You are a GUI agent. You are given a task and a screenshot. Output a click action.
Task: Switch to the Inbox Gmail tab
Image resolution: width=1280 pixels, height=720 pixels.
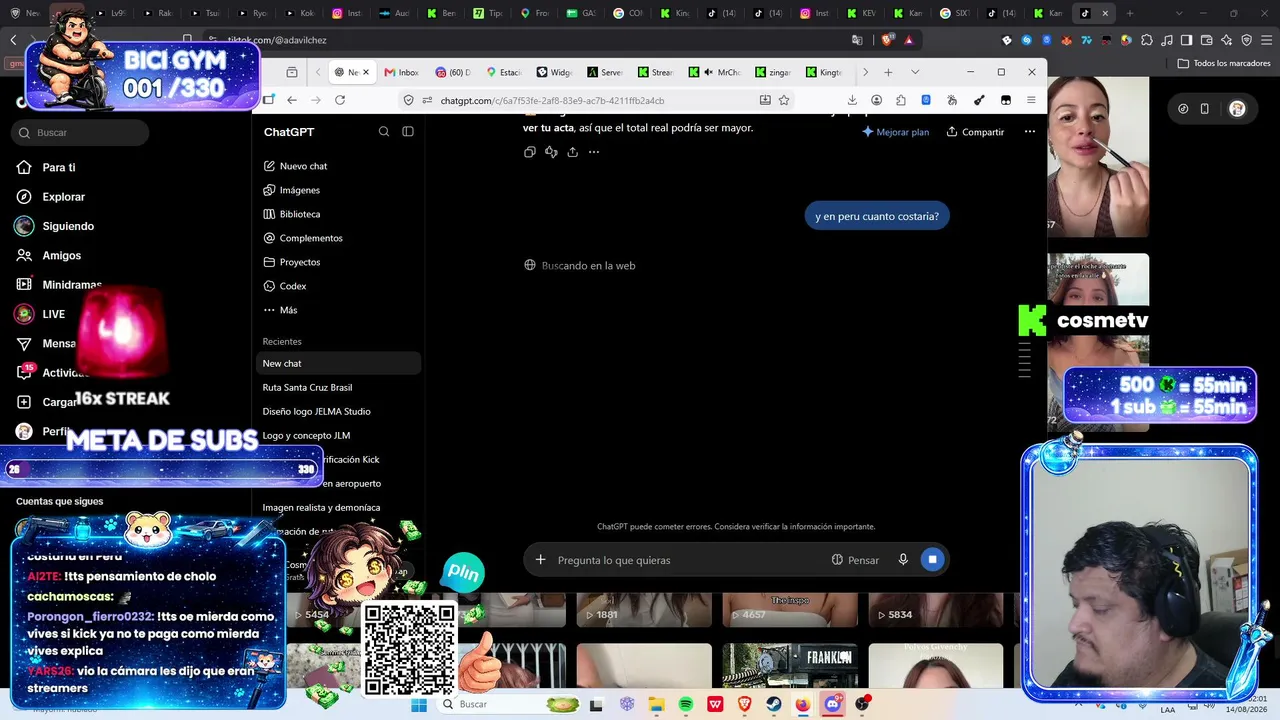(x=401, y=72)
